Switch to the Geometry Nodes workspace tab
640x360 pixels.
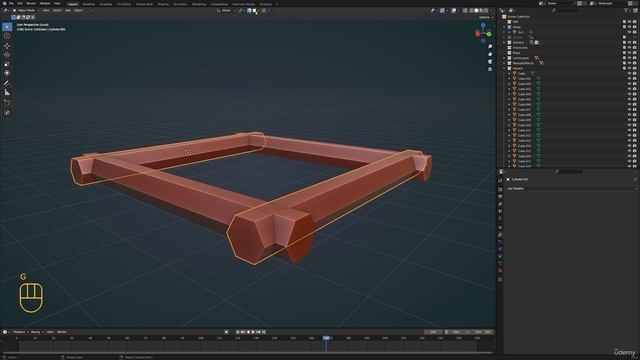(243, 4)
